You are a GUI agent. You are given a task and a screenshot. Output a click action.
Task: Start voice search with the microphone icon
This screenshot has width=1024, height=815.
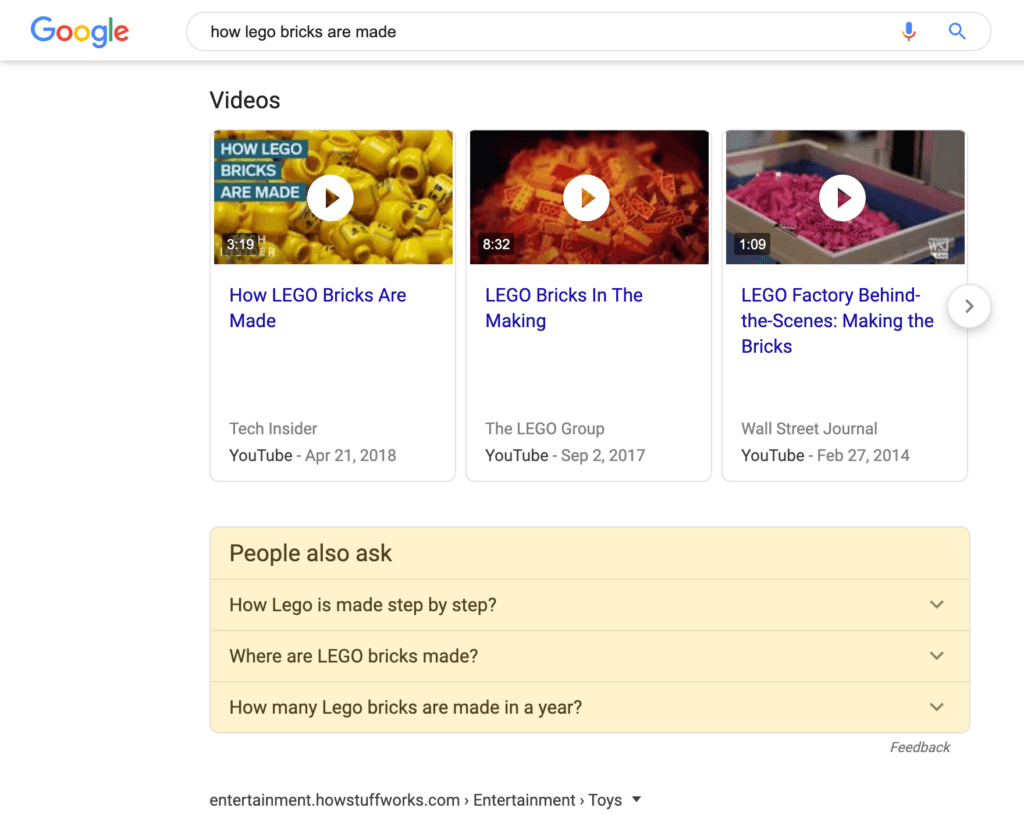tap(908, 31)
